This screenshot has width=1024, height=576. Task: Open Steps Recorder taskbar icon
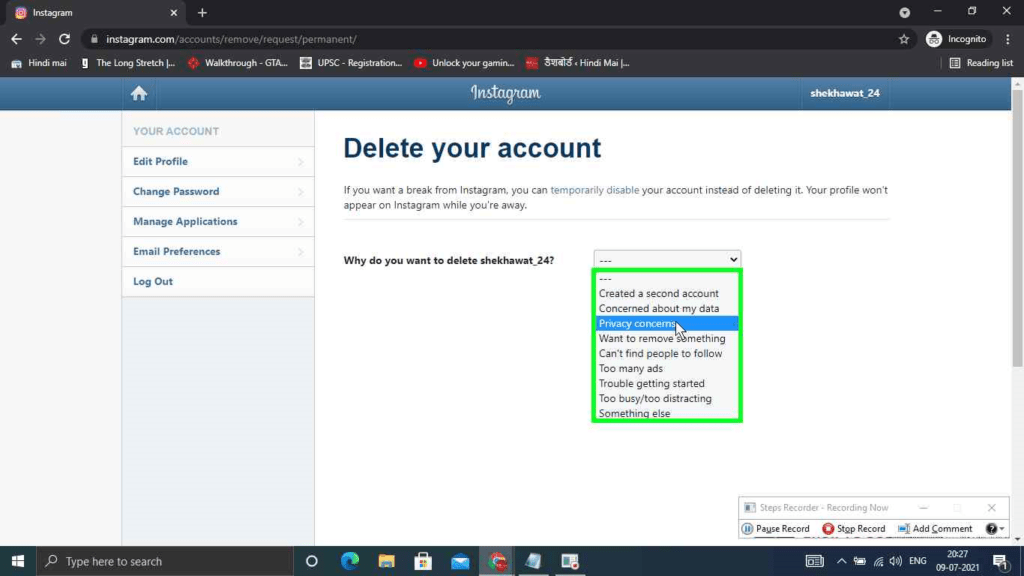point(570,561)
